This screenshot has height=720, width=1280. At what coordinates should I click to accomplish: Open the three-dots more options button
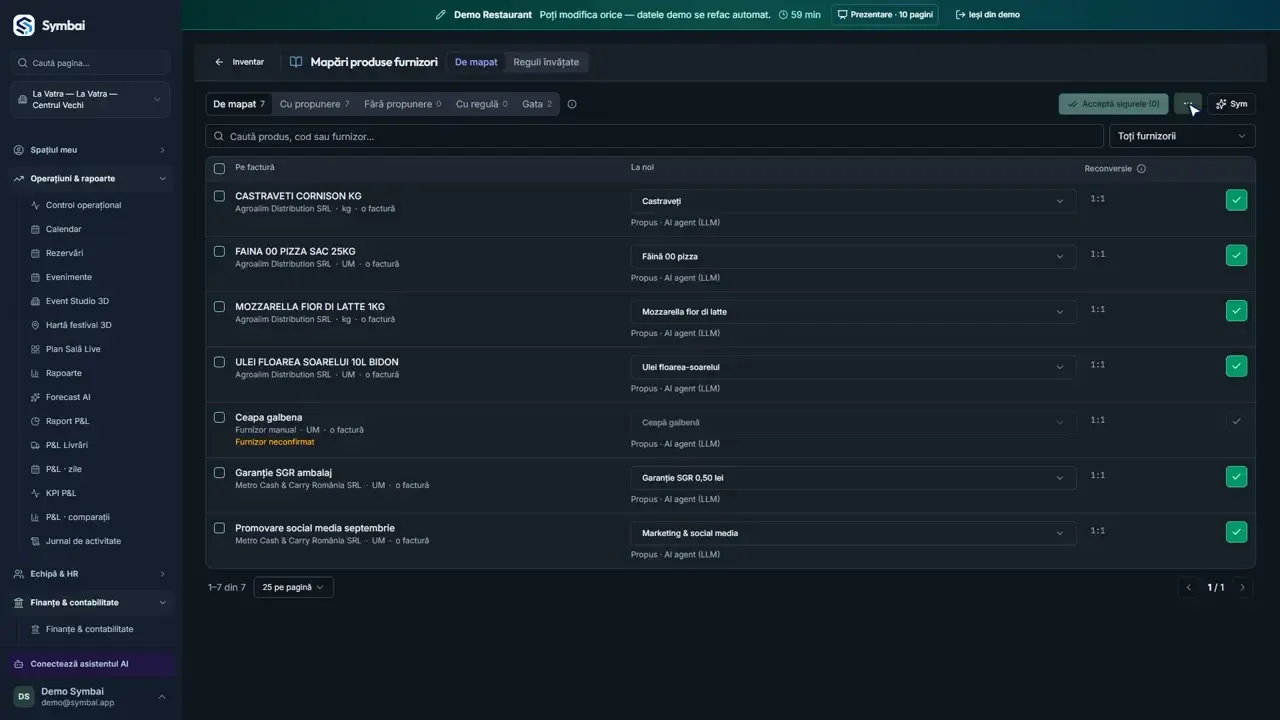1188,104
